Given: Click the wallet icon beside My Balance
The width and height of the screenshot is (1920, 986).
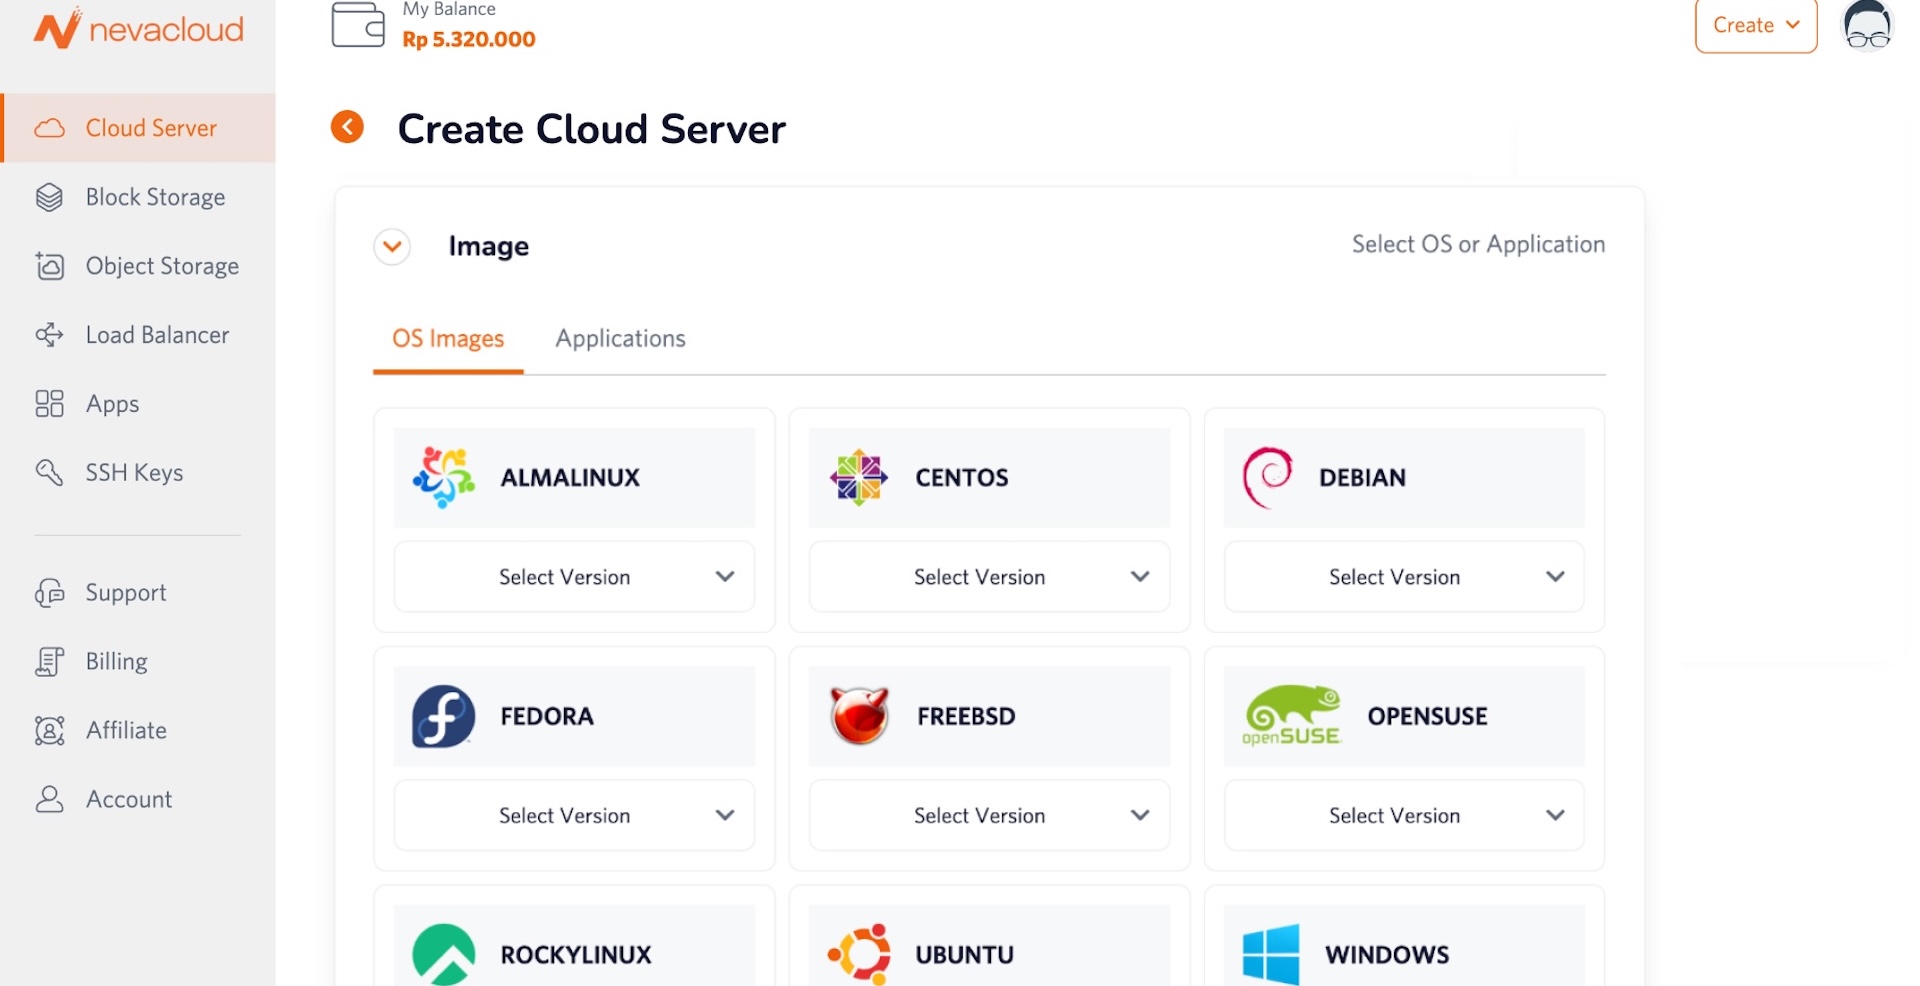Looking at the screenshot, I should click(x=357, y=24).
